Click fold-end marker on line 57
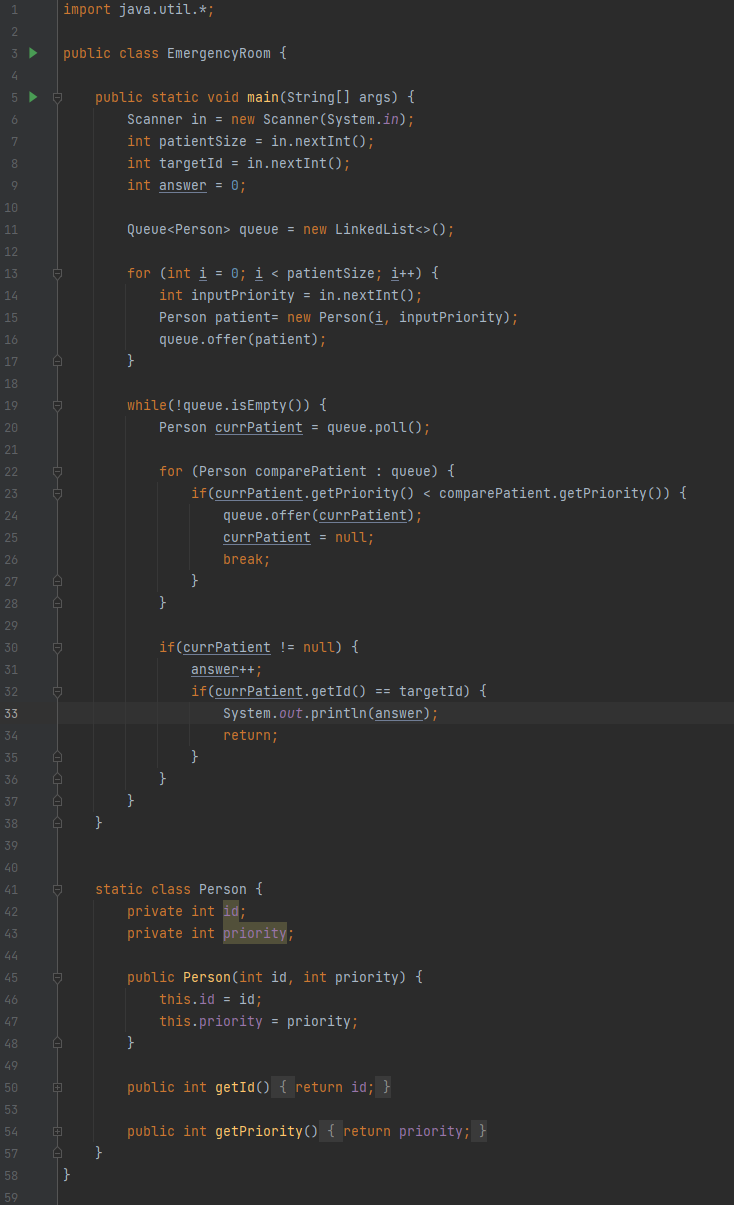Screen dimensions: 734x1205 coord(57,1153)
